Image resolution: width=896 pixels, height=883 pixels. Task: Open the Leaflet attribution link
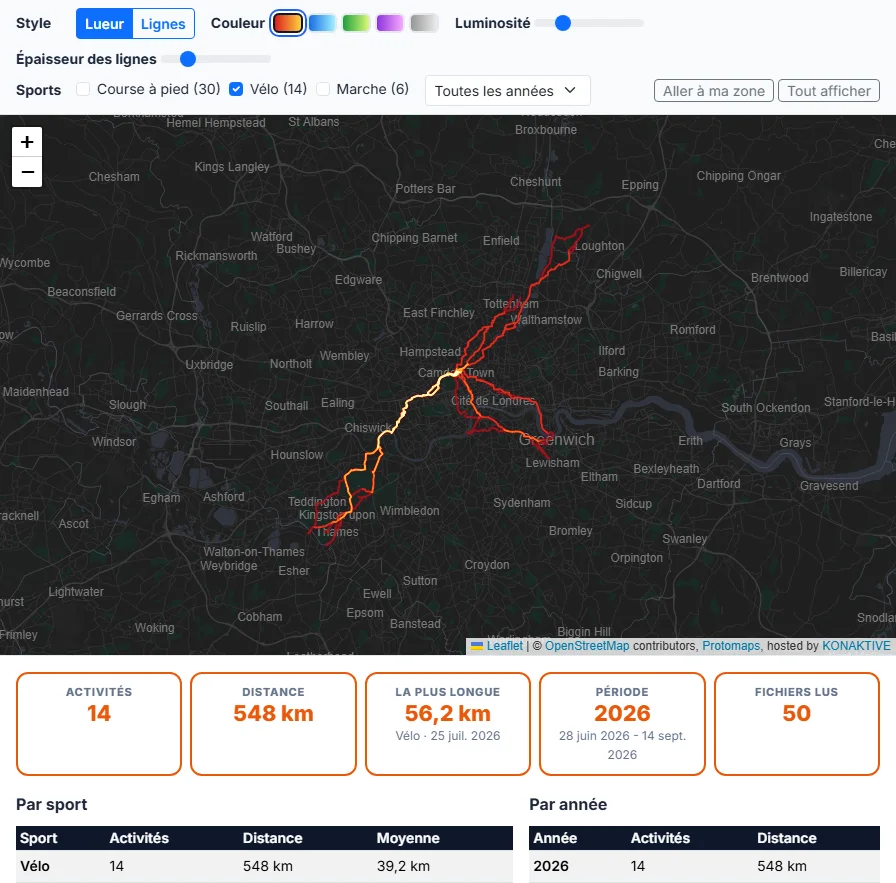(505, 646)
